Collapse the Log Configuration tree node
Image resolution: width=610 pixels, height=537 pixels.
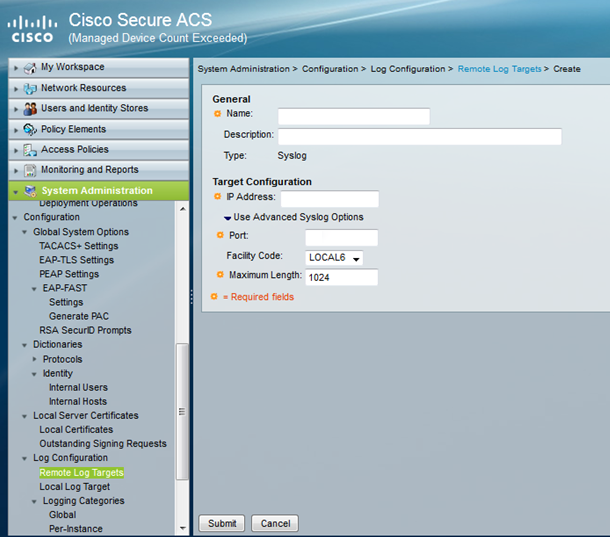point(25,459)
